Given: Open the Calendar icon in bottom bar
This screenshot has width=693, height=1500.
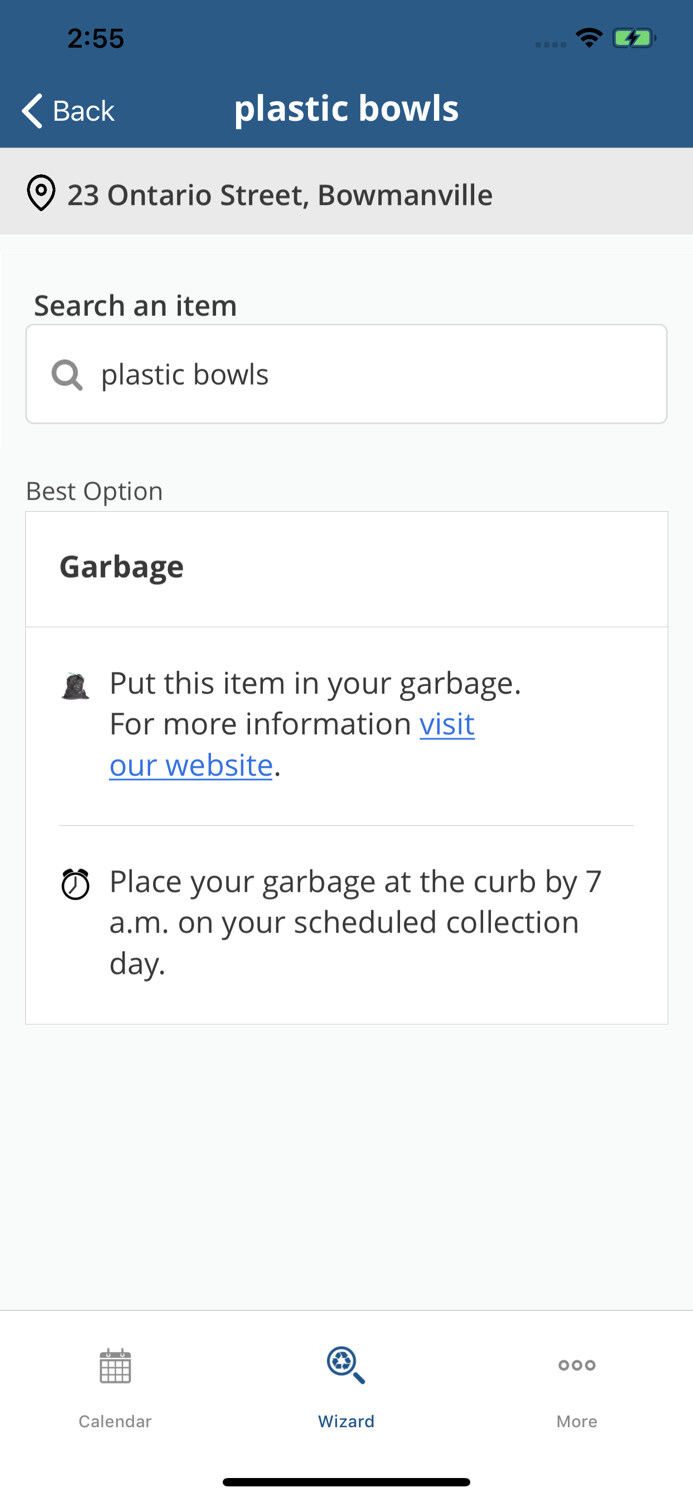Looking at the screenshot, I should (x=115, y=1365).
